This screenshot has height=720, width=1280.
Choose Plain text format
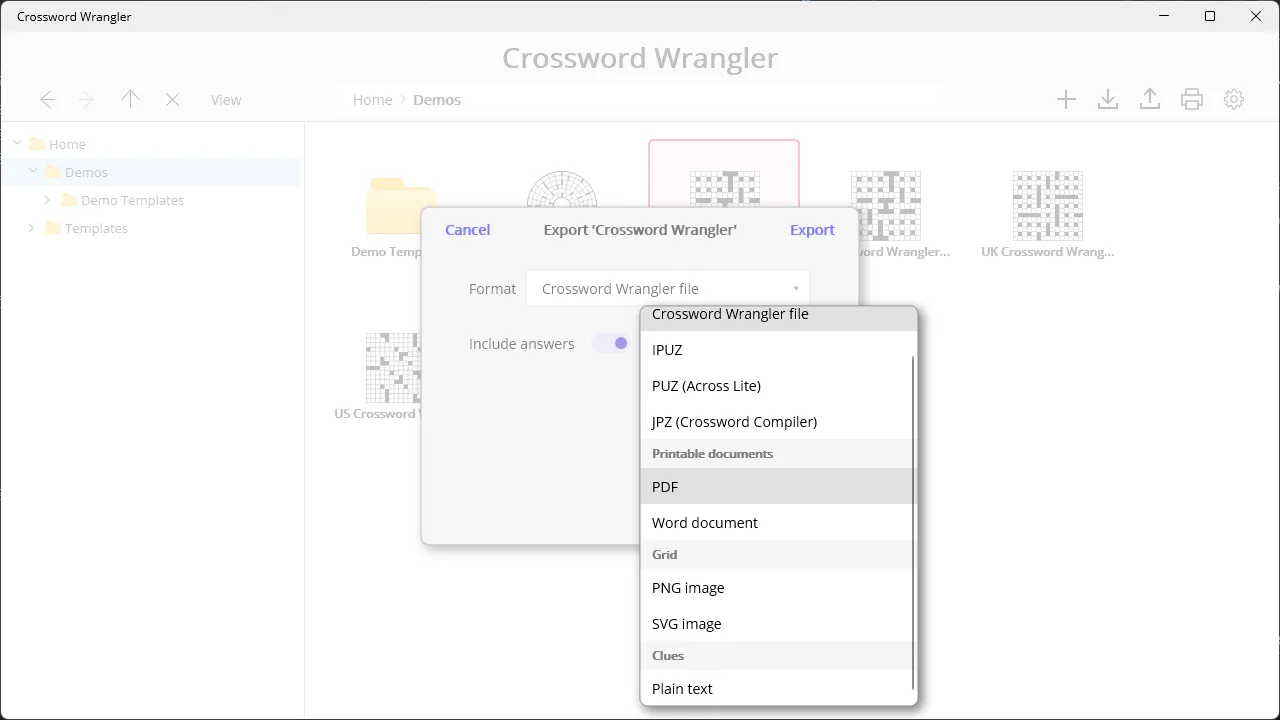[x=777, y=689]
